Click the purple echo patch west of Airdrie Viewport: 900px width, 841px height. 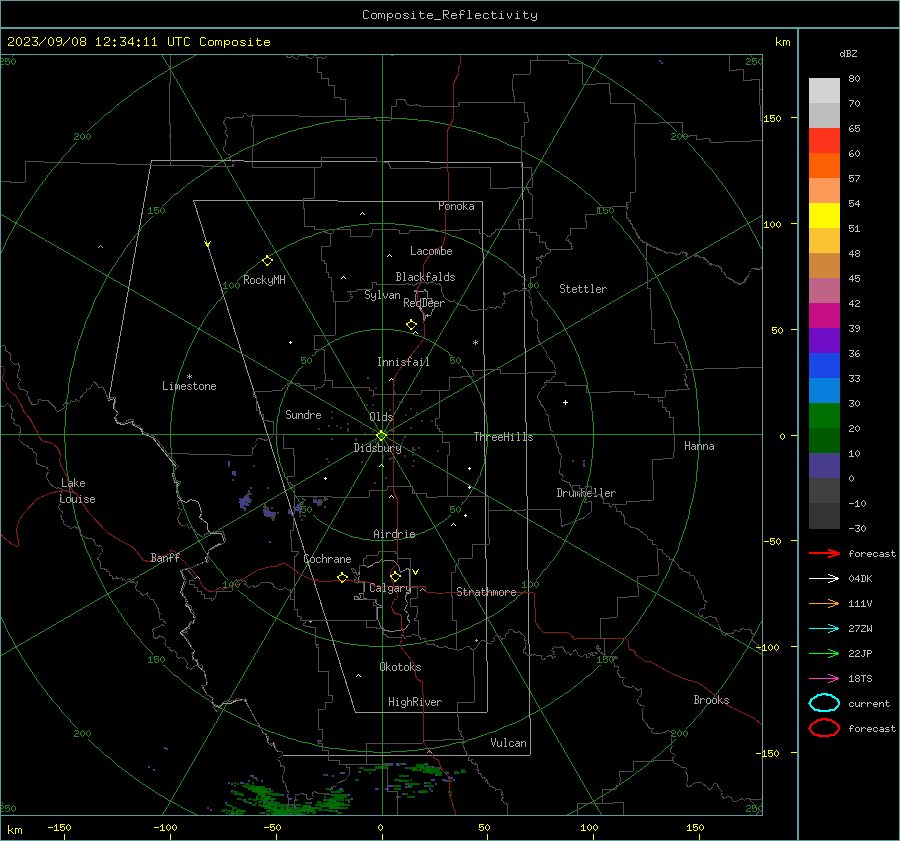(246, 501)
